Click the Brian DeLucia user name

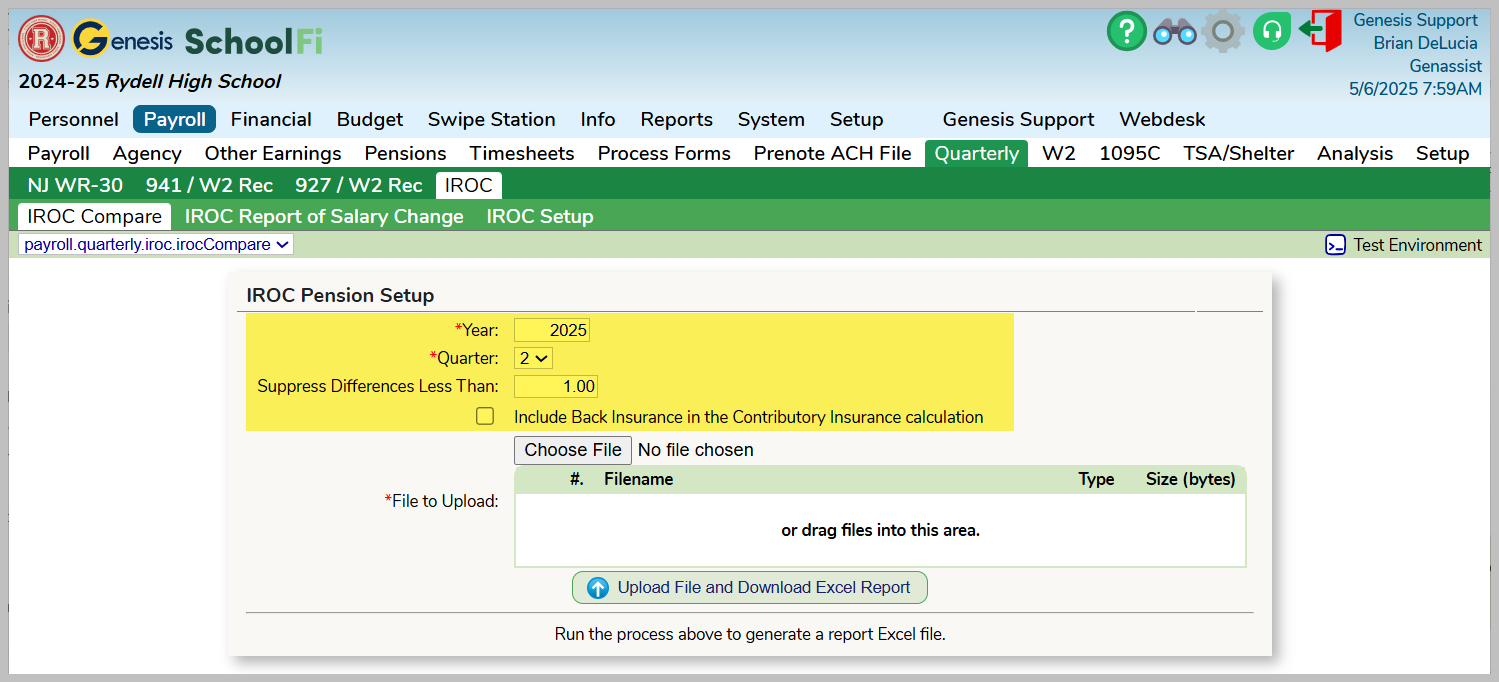pyautogui.click(x=1425, y=43)
